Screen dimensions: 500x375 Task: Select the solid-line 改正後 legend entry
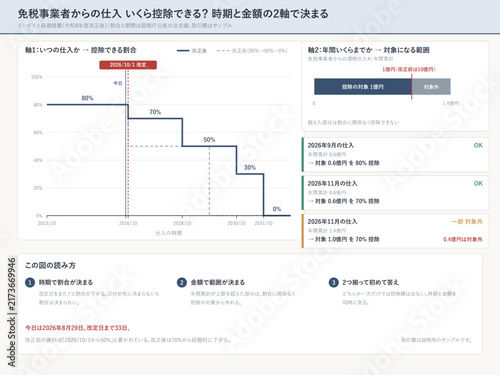pyautogui.click(x=192, y=51)
